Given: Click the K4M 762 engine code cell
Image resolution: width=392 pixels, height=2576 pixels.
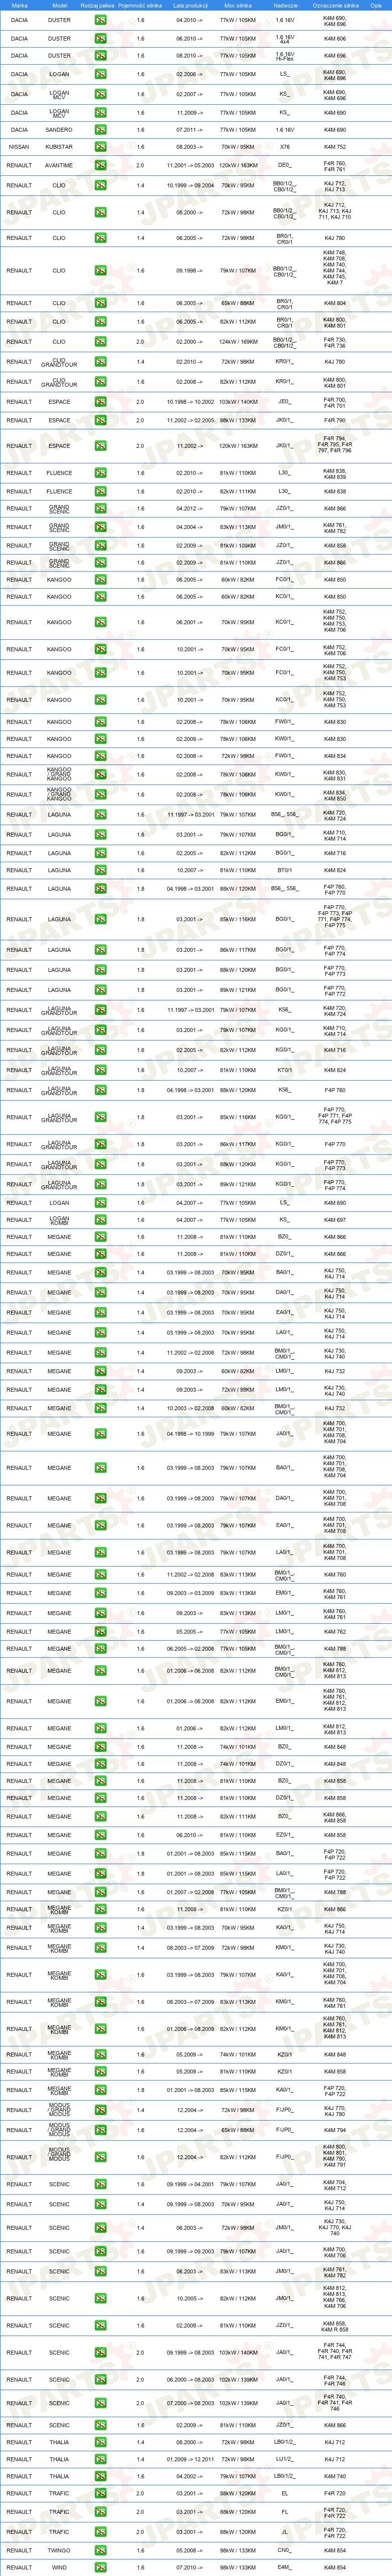Looking at the screenshot, I should (x=335, y=1632).
